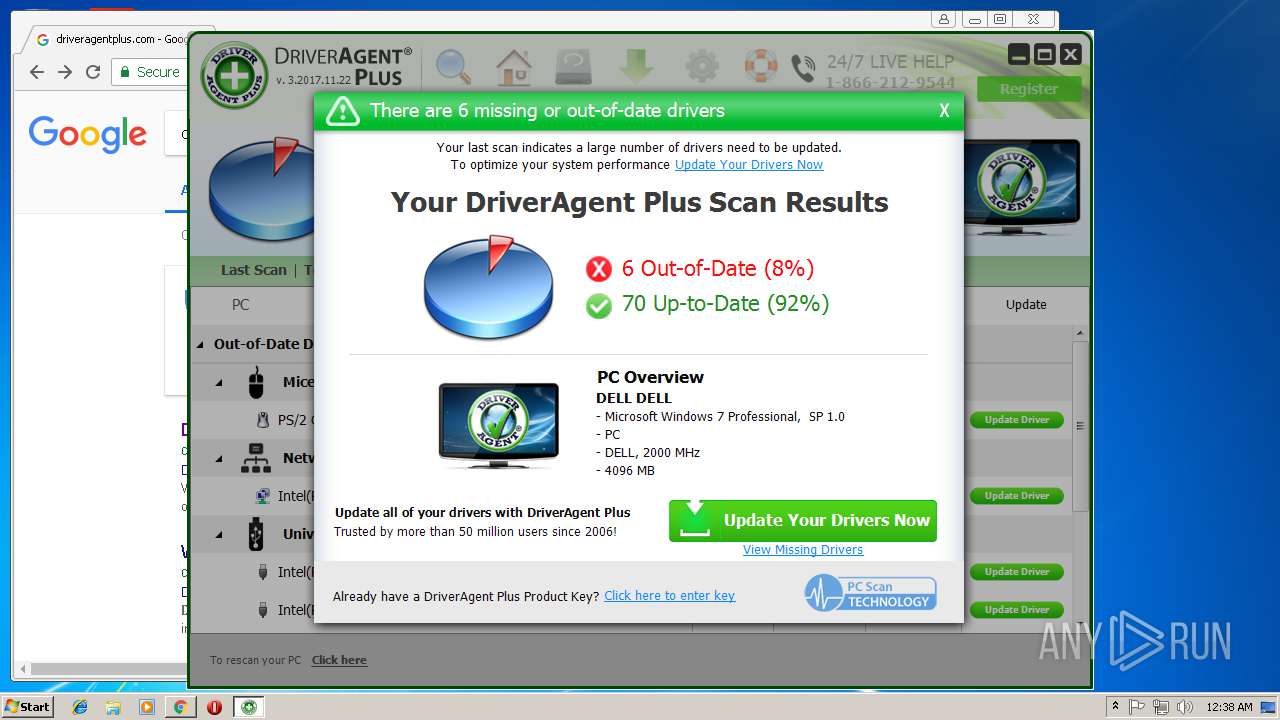Click the taskbar clock showing 12:38 AM

[x=1229, y=707]
